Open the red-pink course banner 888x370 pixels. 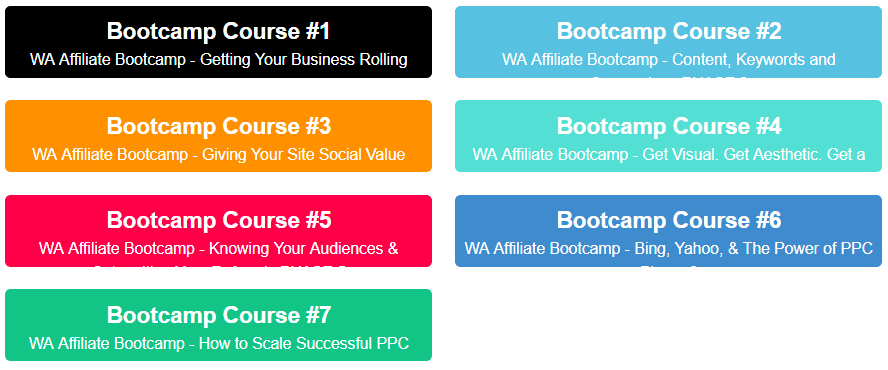(x=219, y=231)
